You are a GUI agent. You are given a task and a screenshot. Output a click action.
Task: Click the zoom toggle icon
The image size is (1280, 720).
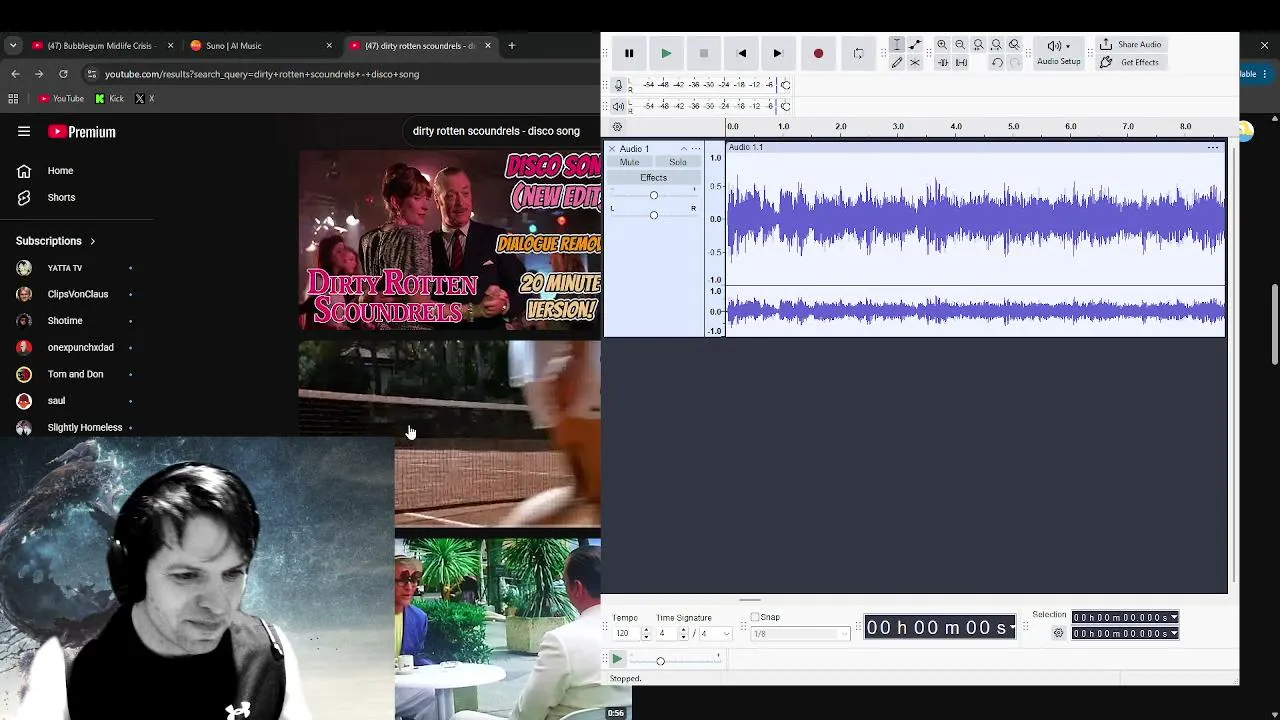pos(1014,45)
